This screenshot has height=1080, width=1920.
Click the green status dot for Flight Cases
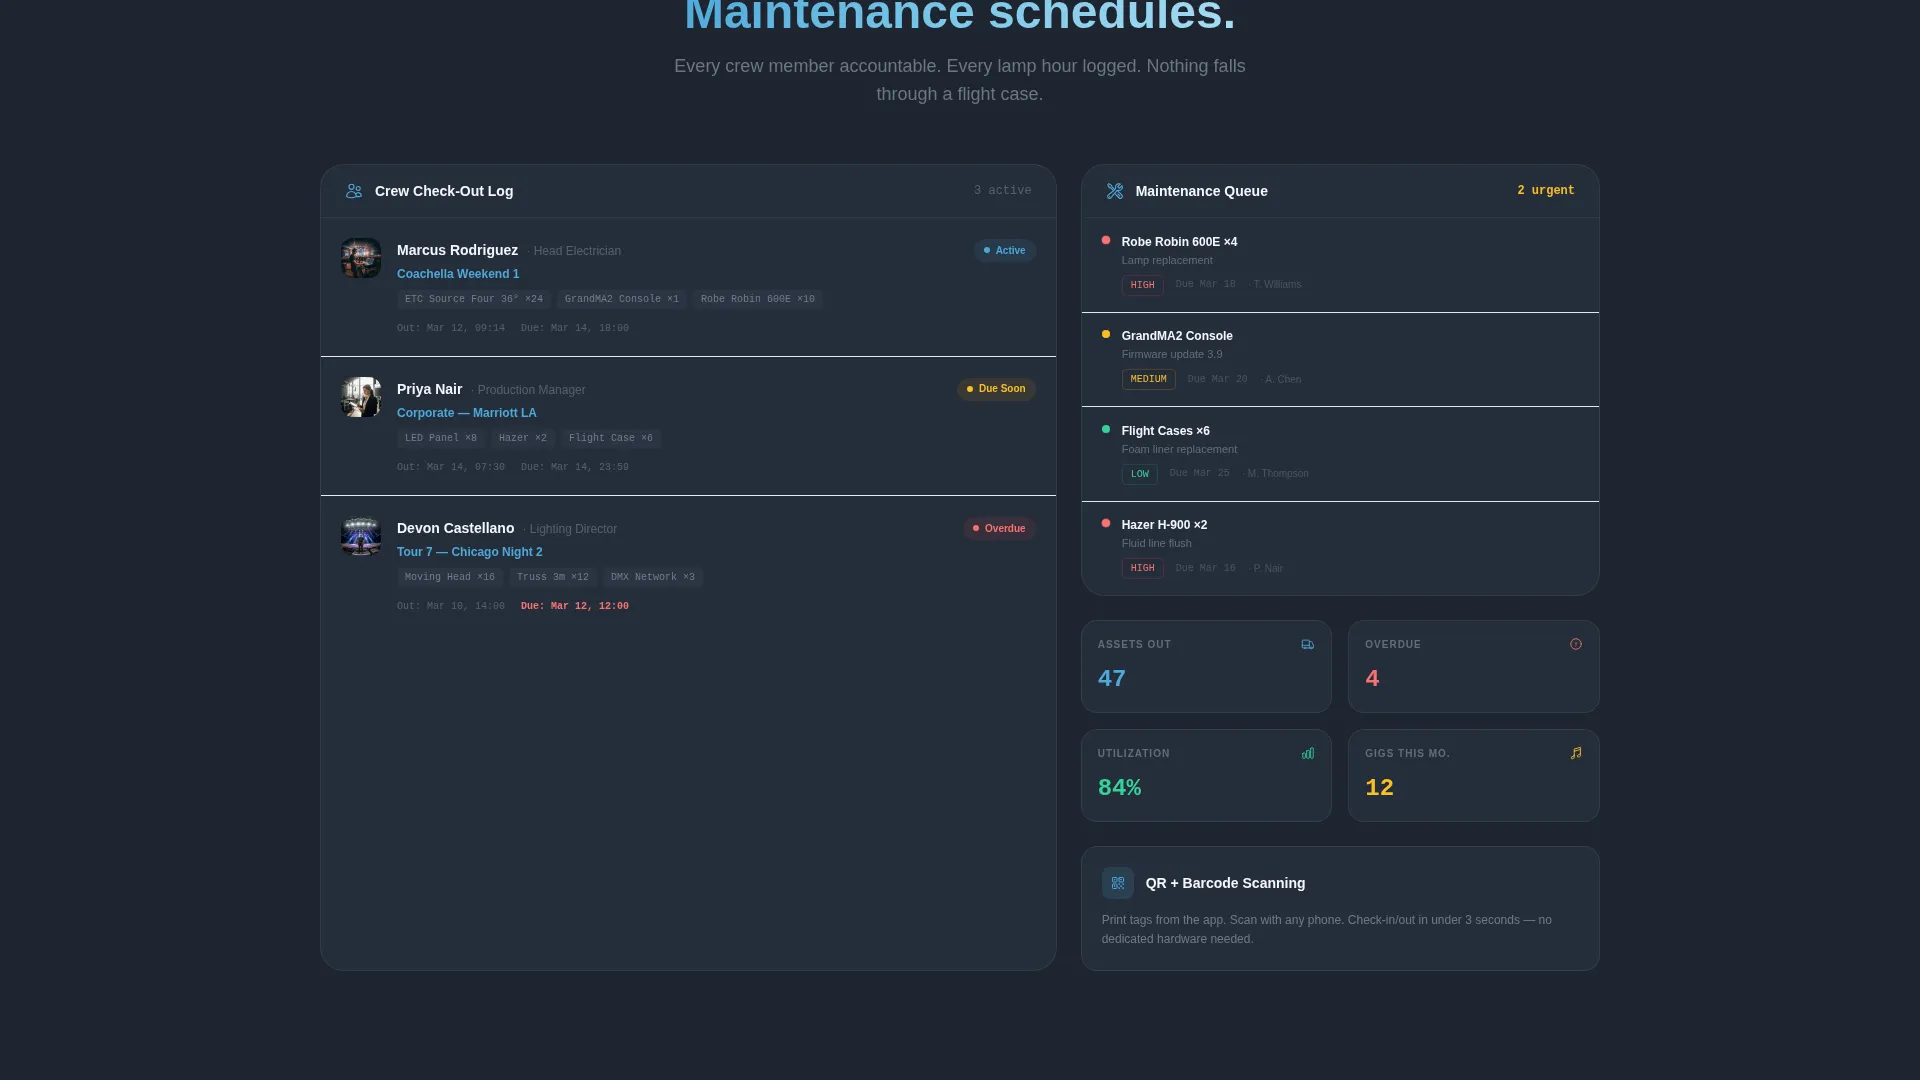point(1106,429)
